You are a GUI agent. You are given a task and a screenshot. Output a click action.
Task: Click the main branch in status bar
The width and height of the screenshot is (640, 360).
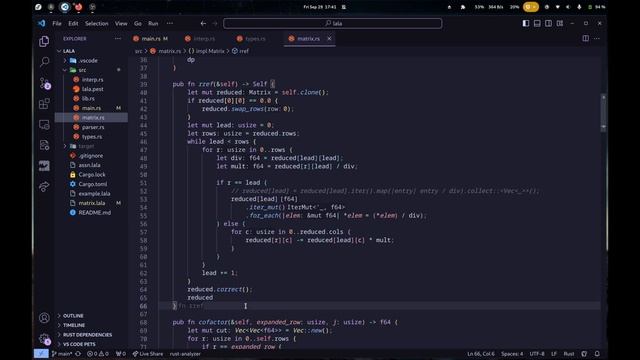point(62,354)
